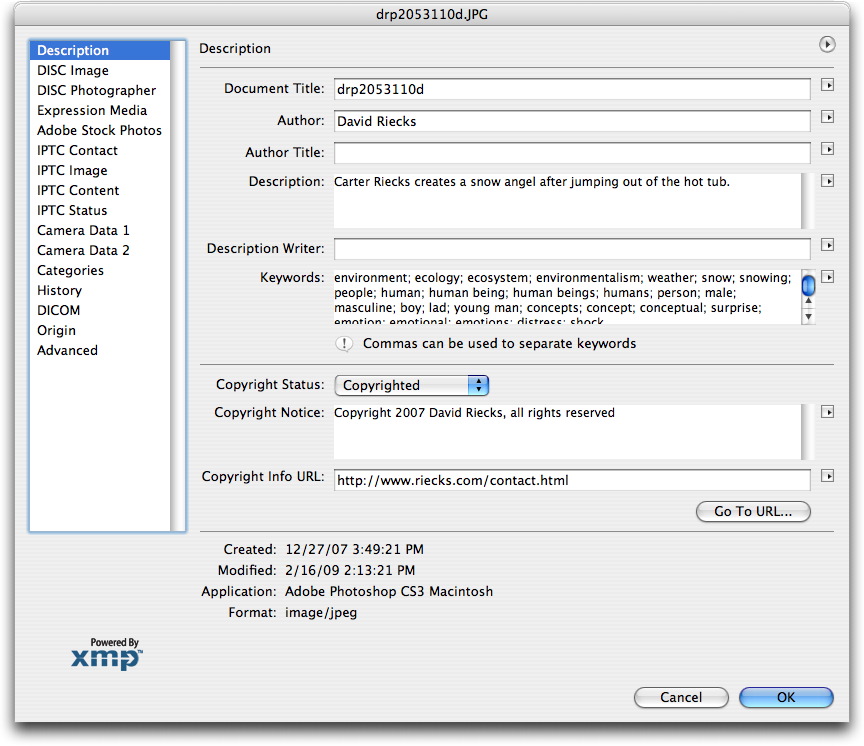Viewport: 864px width, 746px height.
Task: Select the DICOM panel
Action: [100, 310]
